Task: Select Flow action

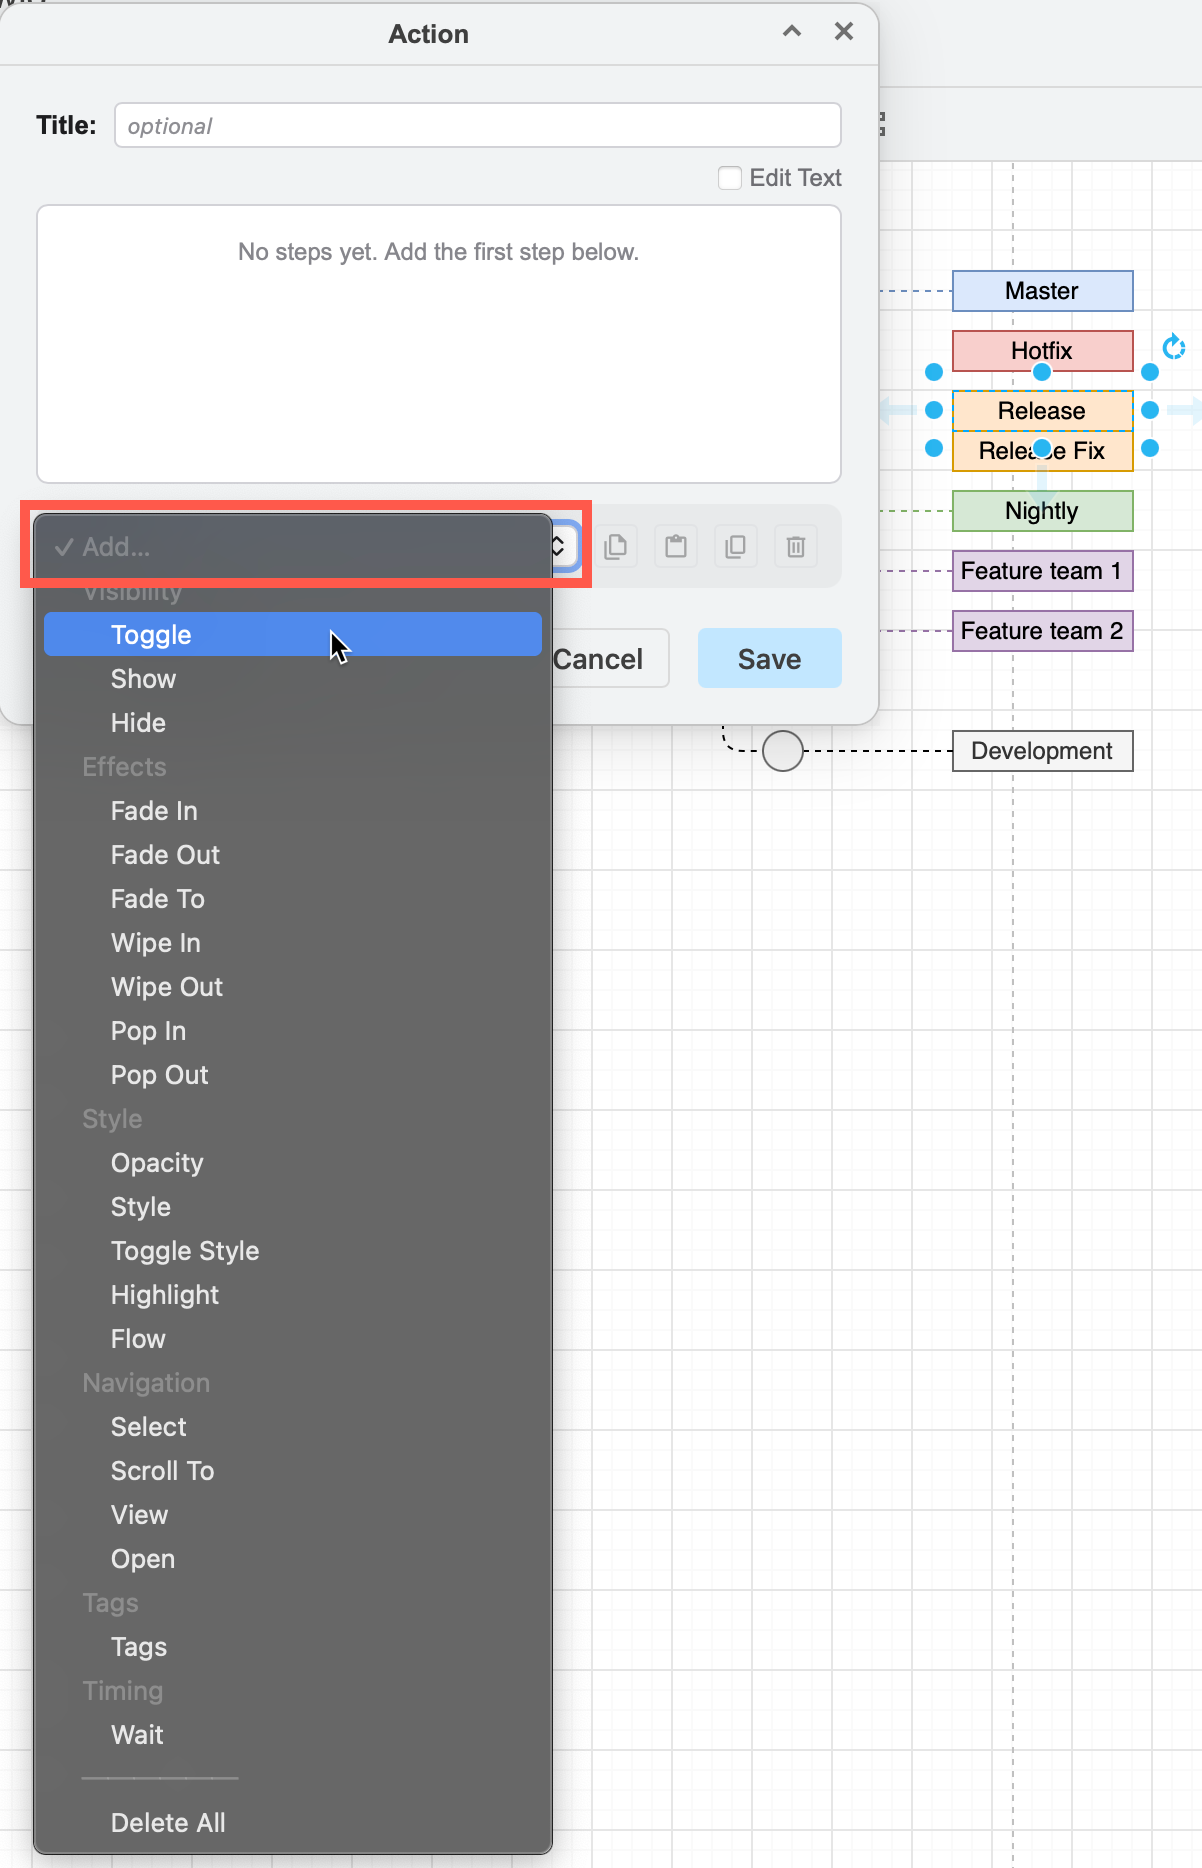Action: coord(292,1338)
